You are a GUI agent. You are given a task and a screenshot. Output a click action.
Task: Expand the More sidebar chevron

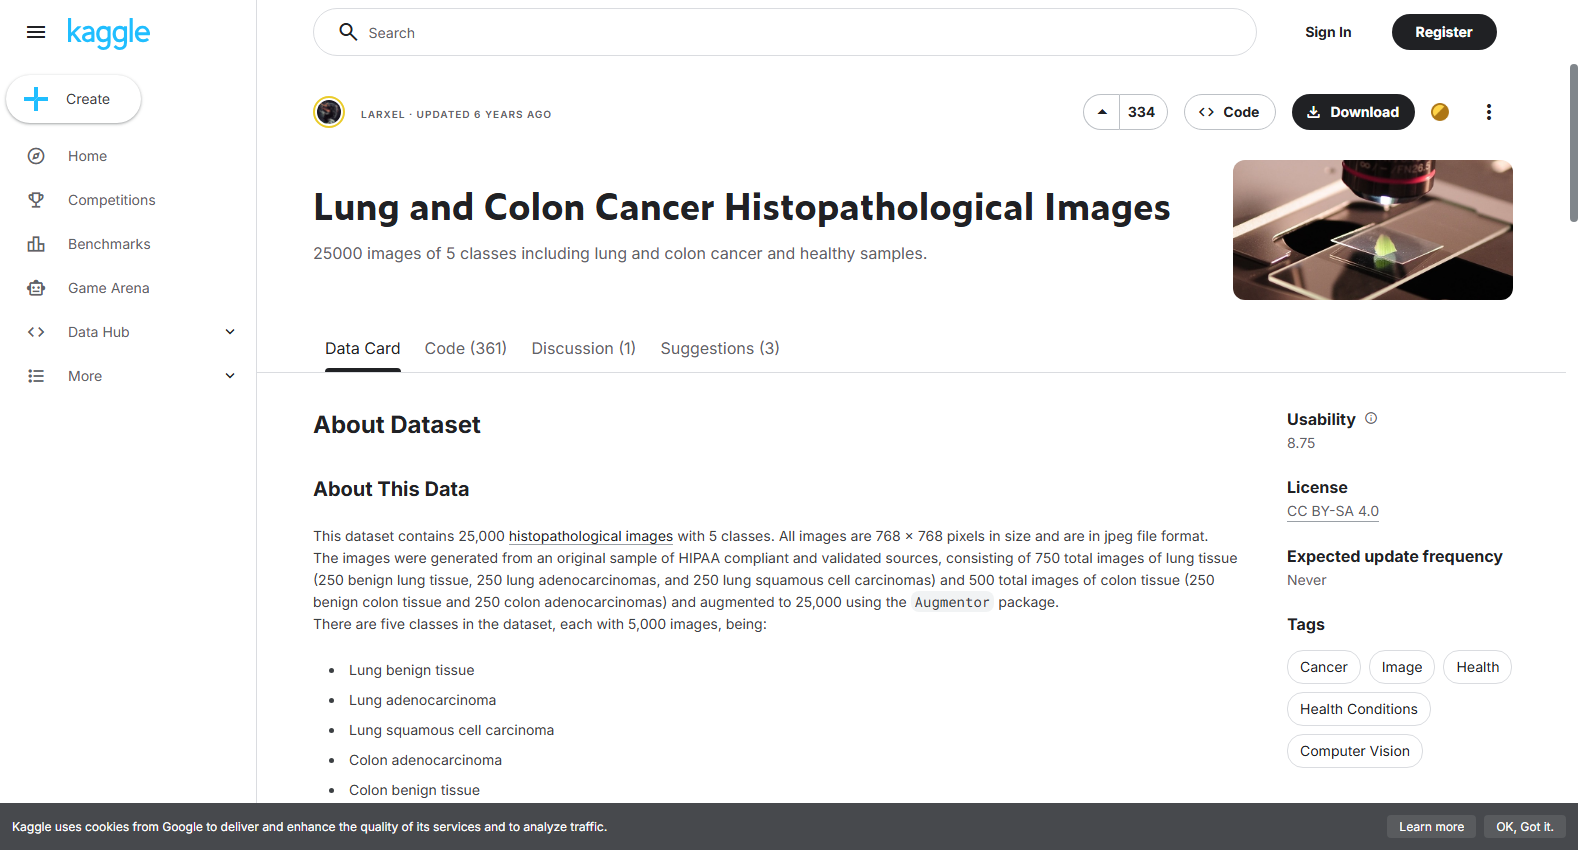point(230,376)
